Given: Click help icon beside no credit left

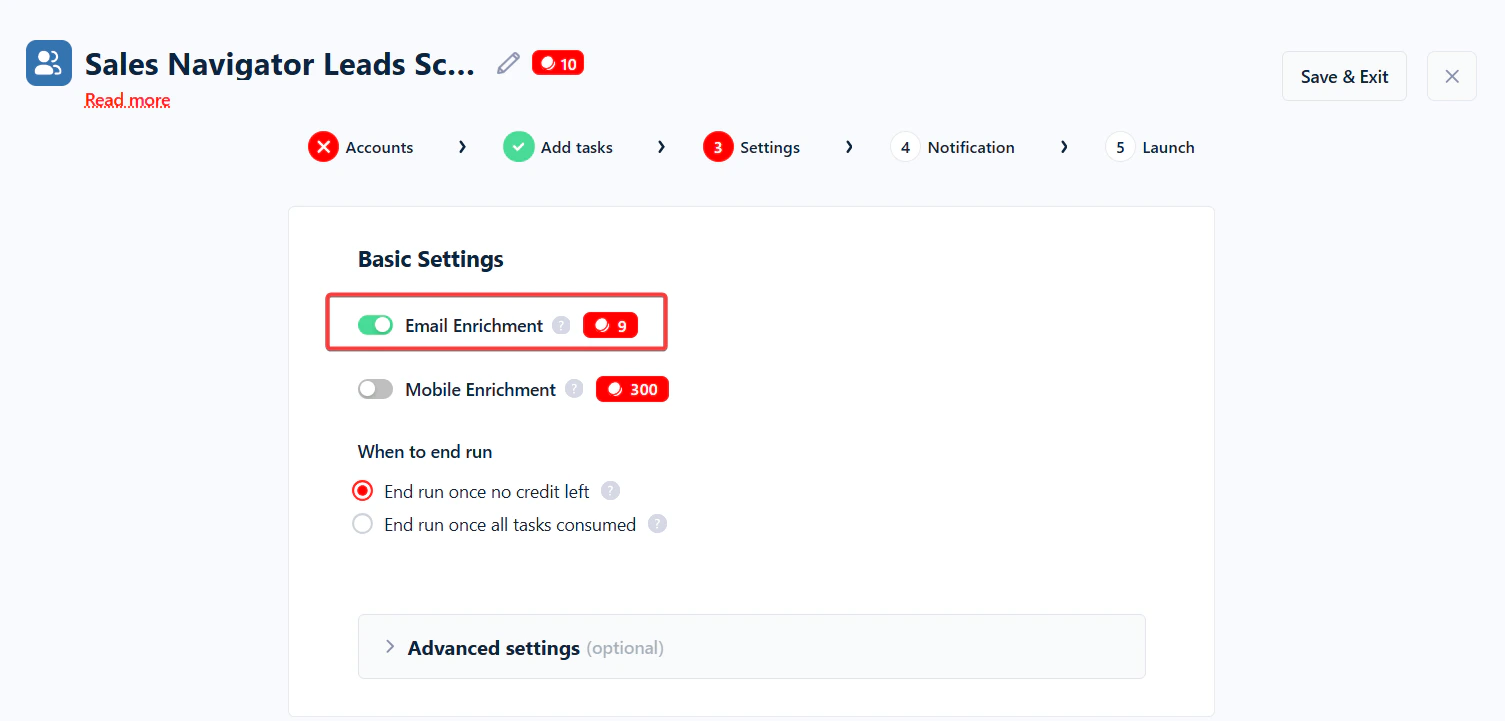Looking at the screenshot, I should [610, 491].
